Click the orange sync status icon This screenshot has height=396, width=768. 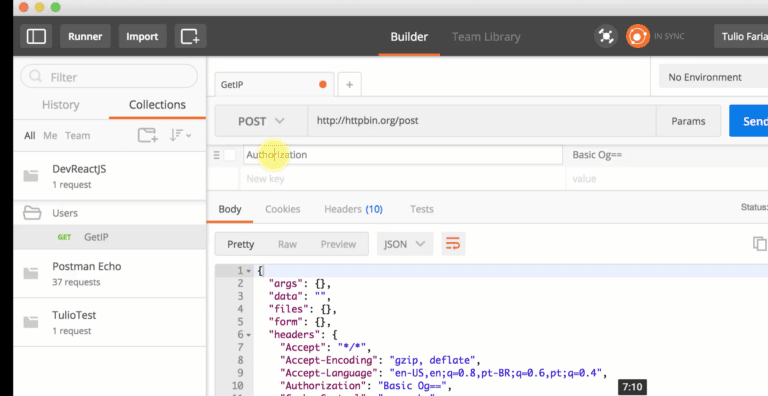tap(637, 36)
